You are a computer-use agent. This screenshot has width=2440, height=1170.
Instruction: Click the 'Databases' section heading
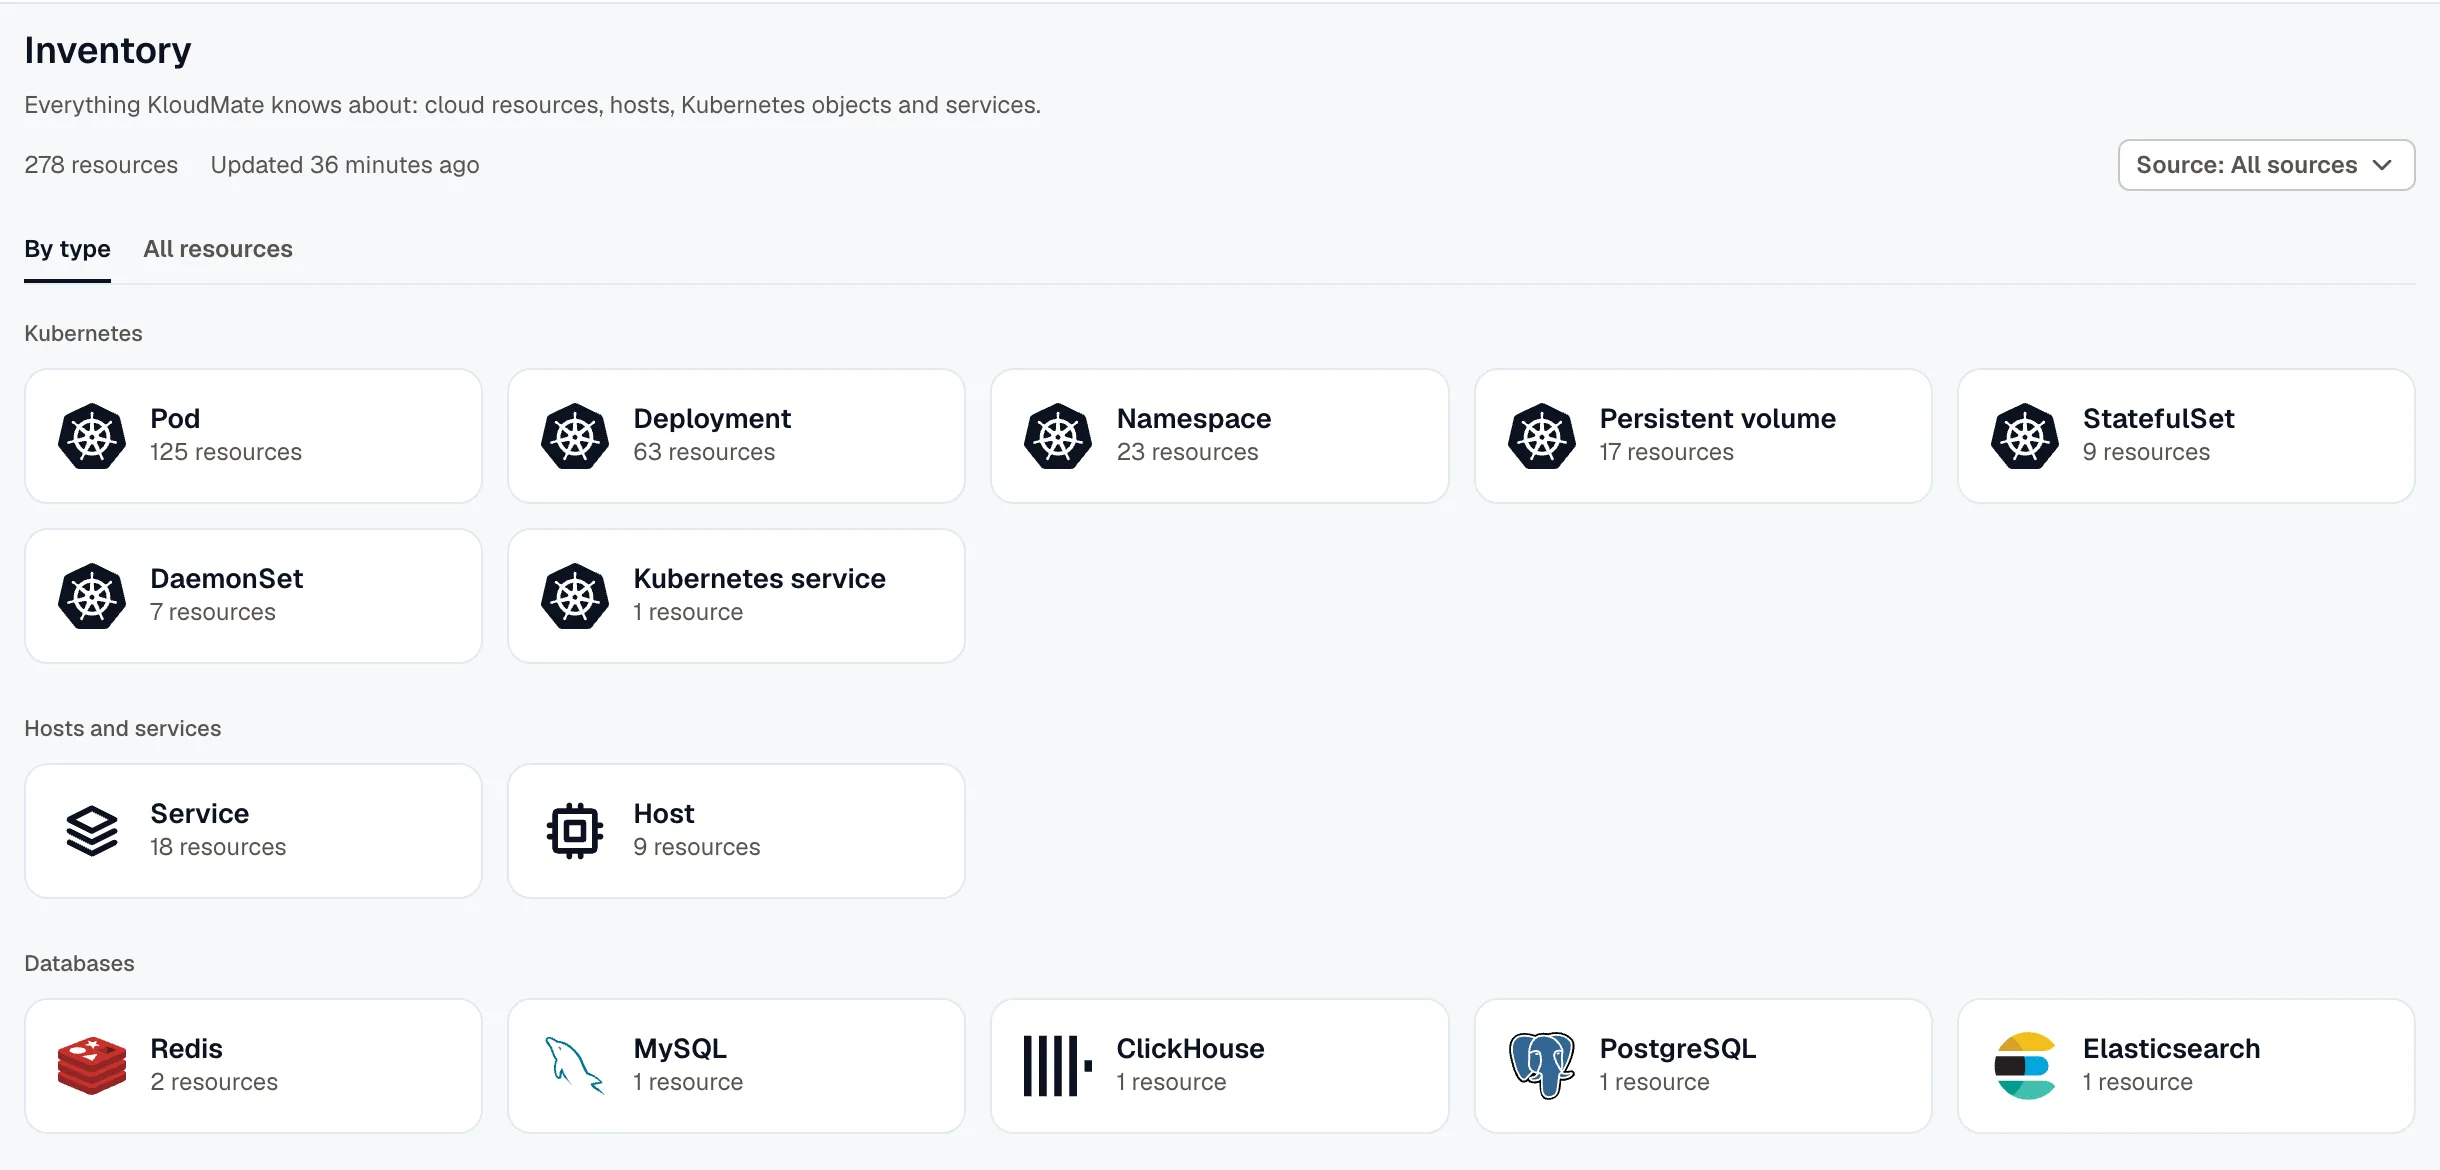(79, 963)
